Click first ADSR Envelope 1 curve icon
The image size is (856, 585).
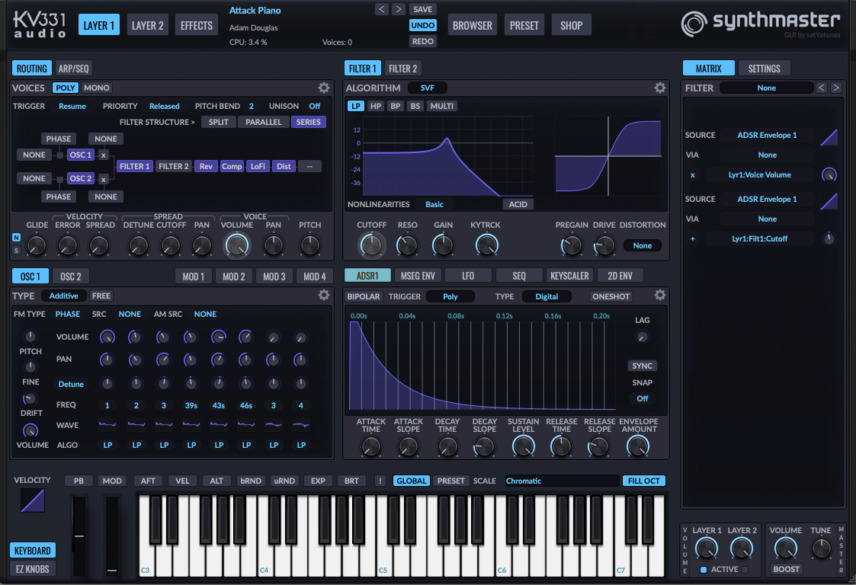pos(829,138)
